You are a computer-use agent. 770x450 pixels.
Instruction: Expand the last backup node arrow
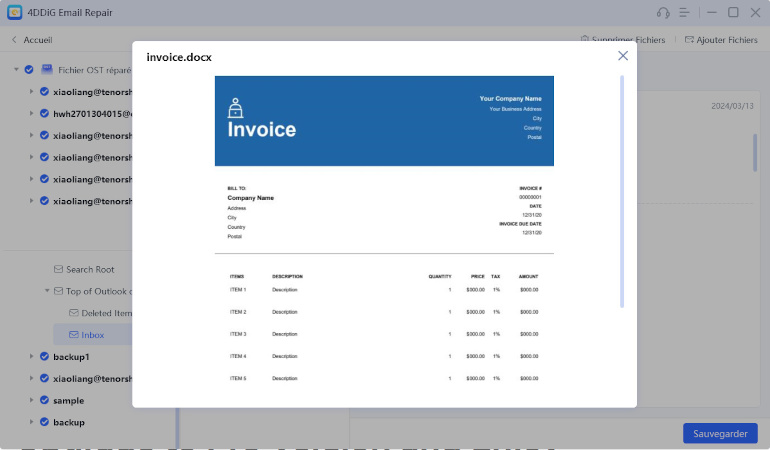[31, 422]
